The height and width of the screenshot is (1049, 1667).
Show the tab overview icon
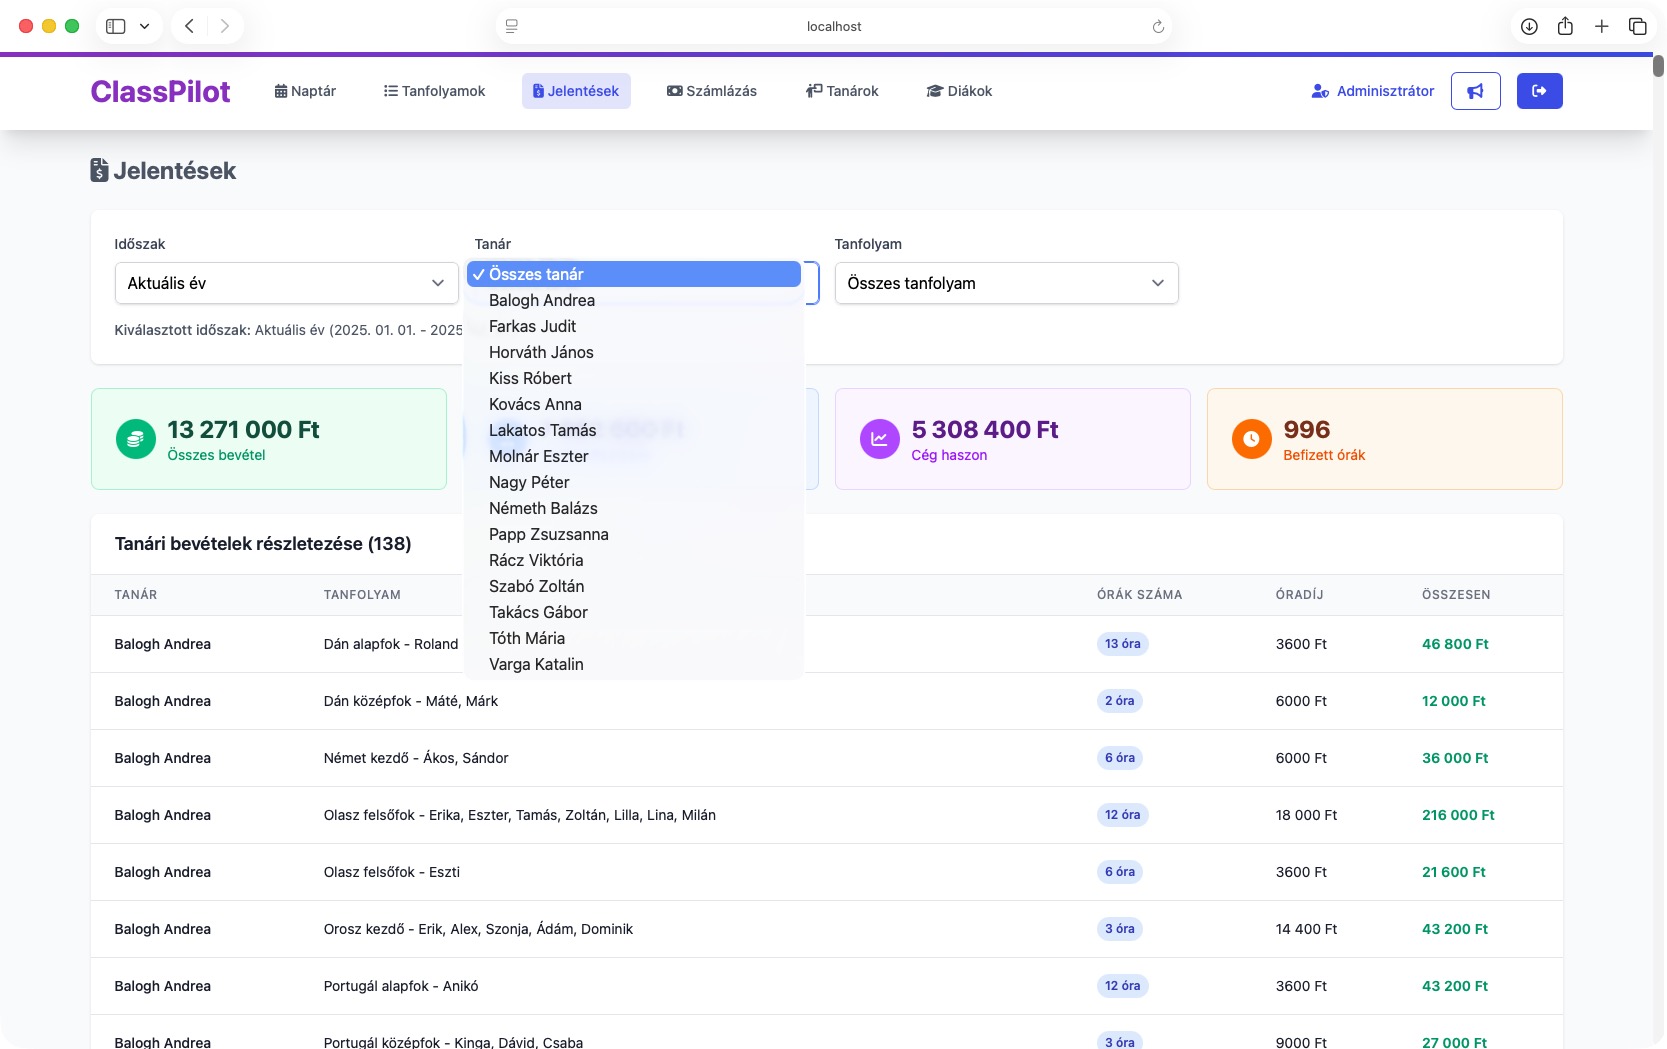pyautogui.click(x=1637, y=27)
